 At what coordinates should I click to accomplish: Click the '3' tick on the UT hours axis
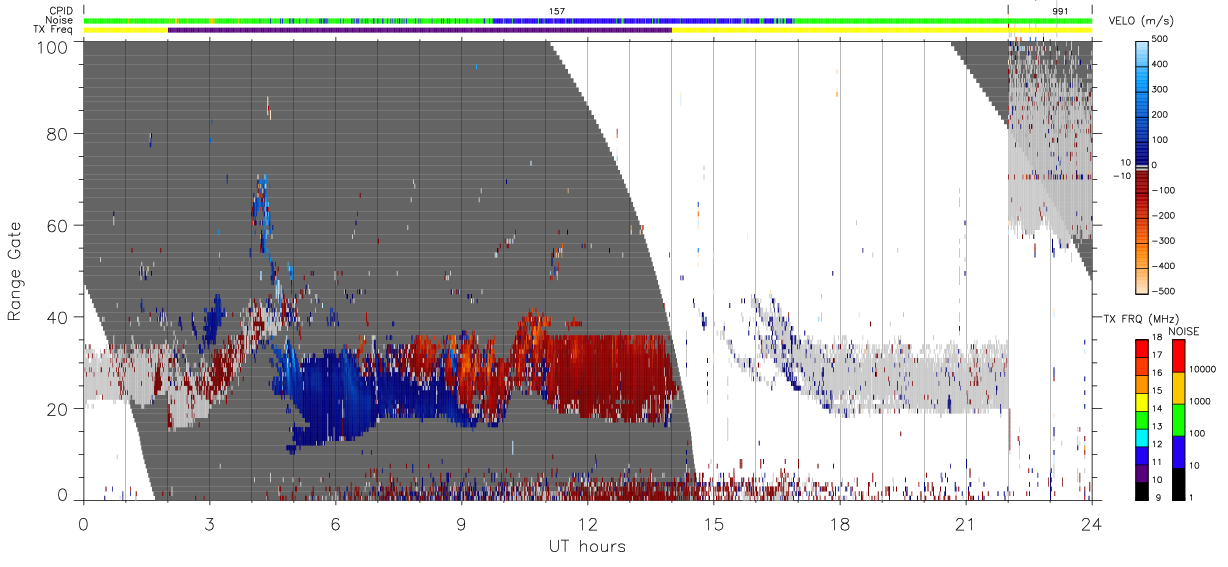[x=209, y=524]
